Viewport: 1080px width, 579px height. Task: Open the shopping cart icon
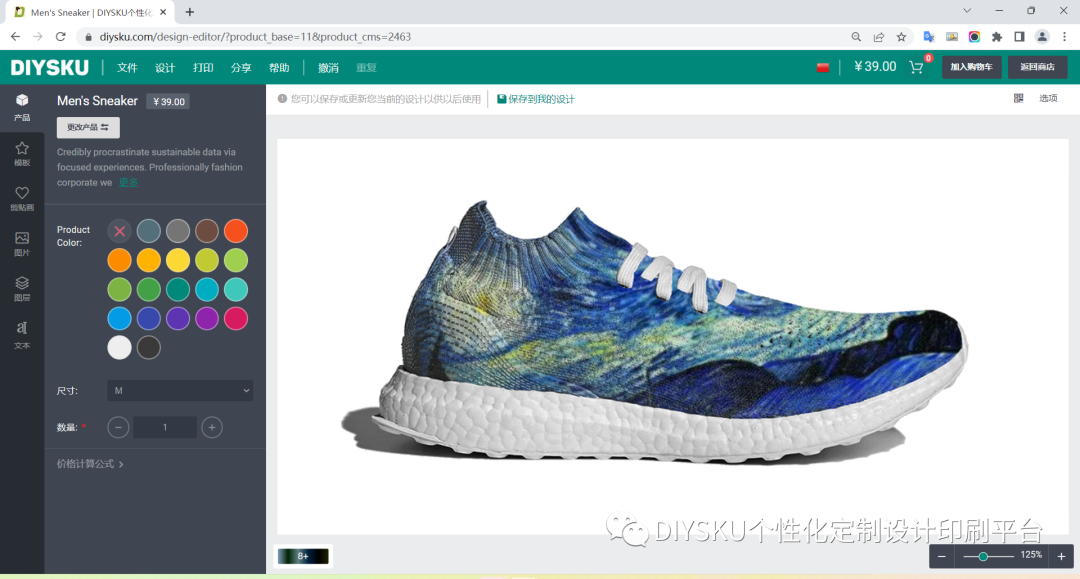tap(916, 67)
